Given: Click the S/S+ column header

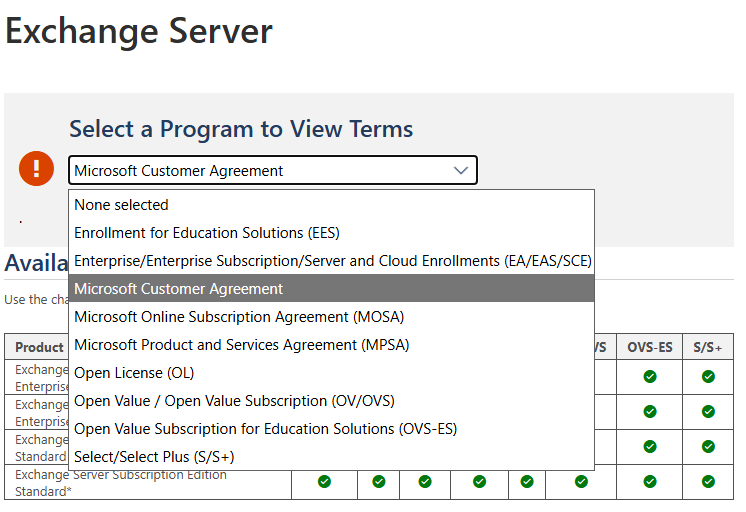Looking at the screenshot, I should click(x=707, y=347).
